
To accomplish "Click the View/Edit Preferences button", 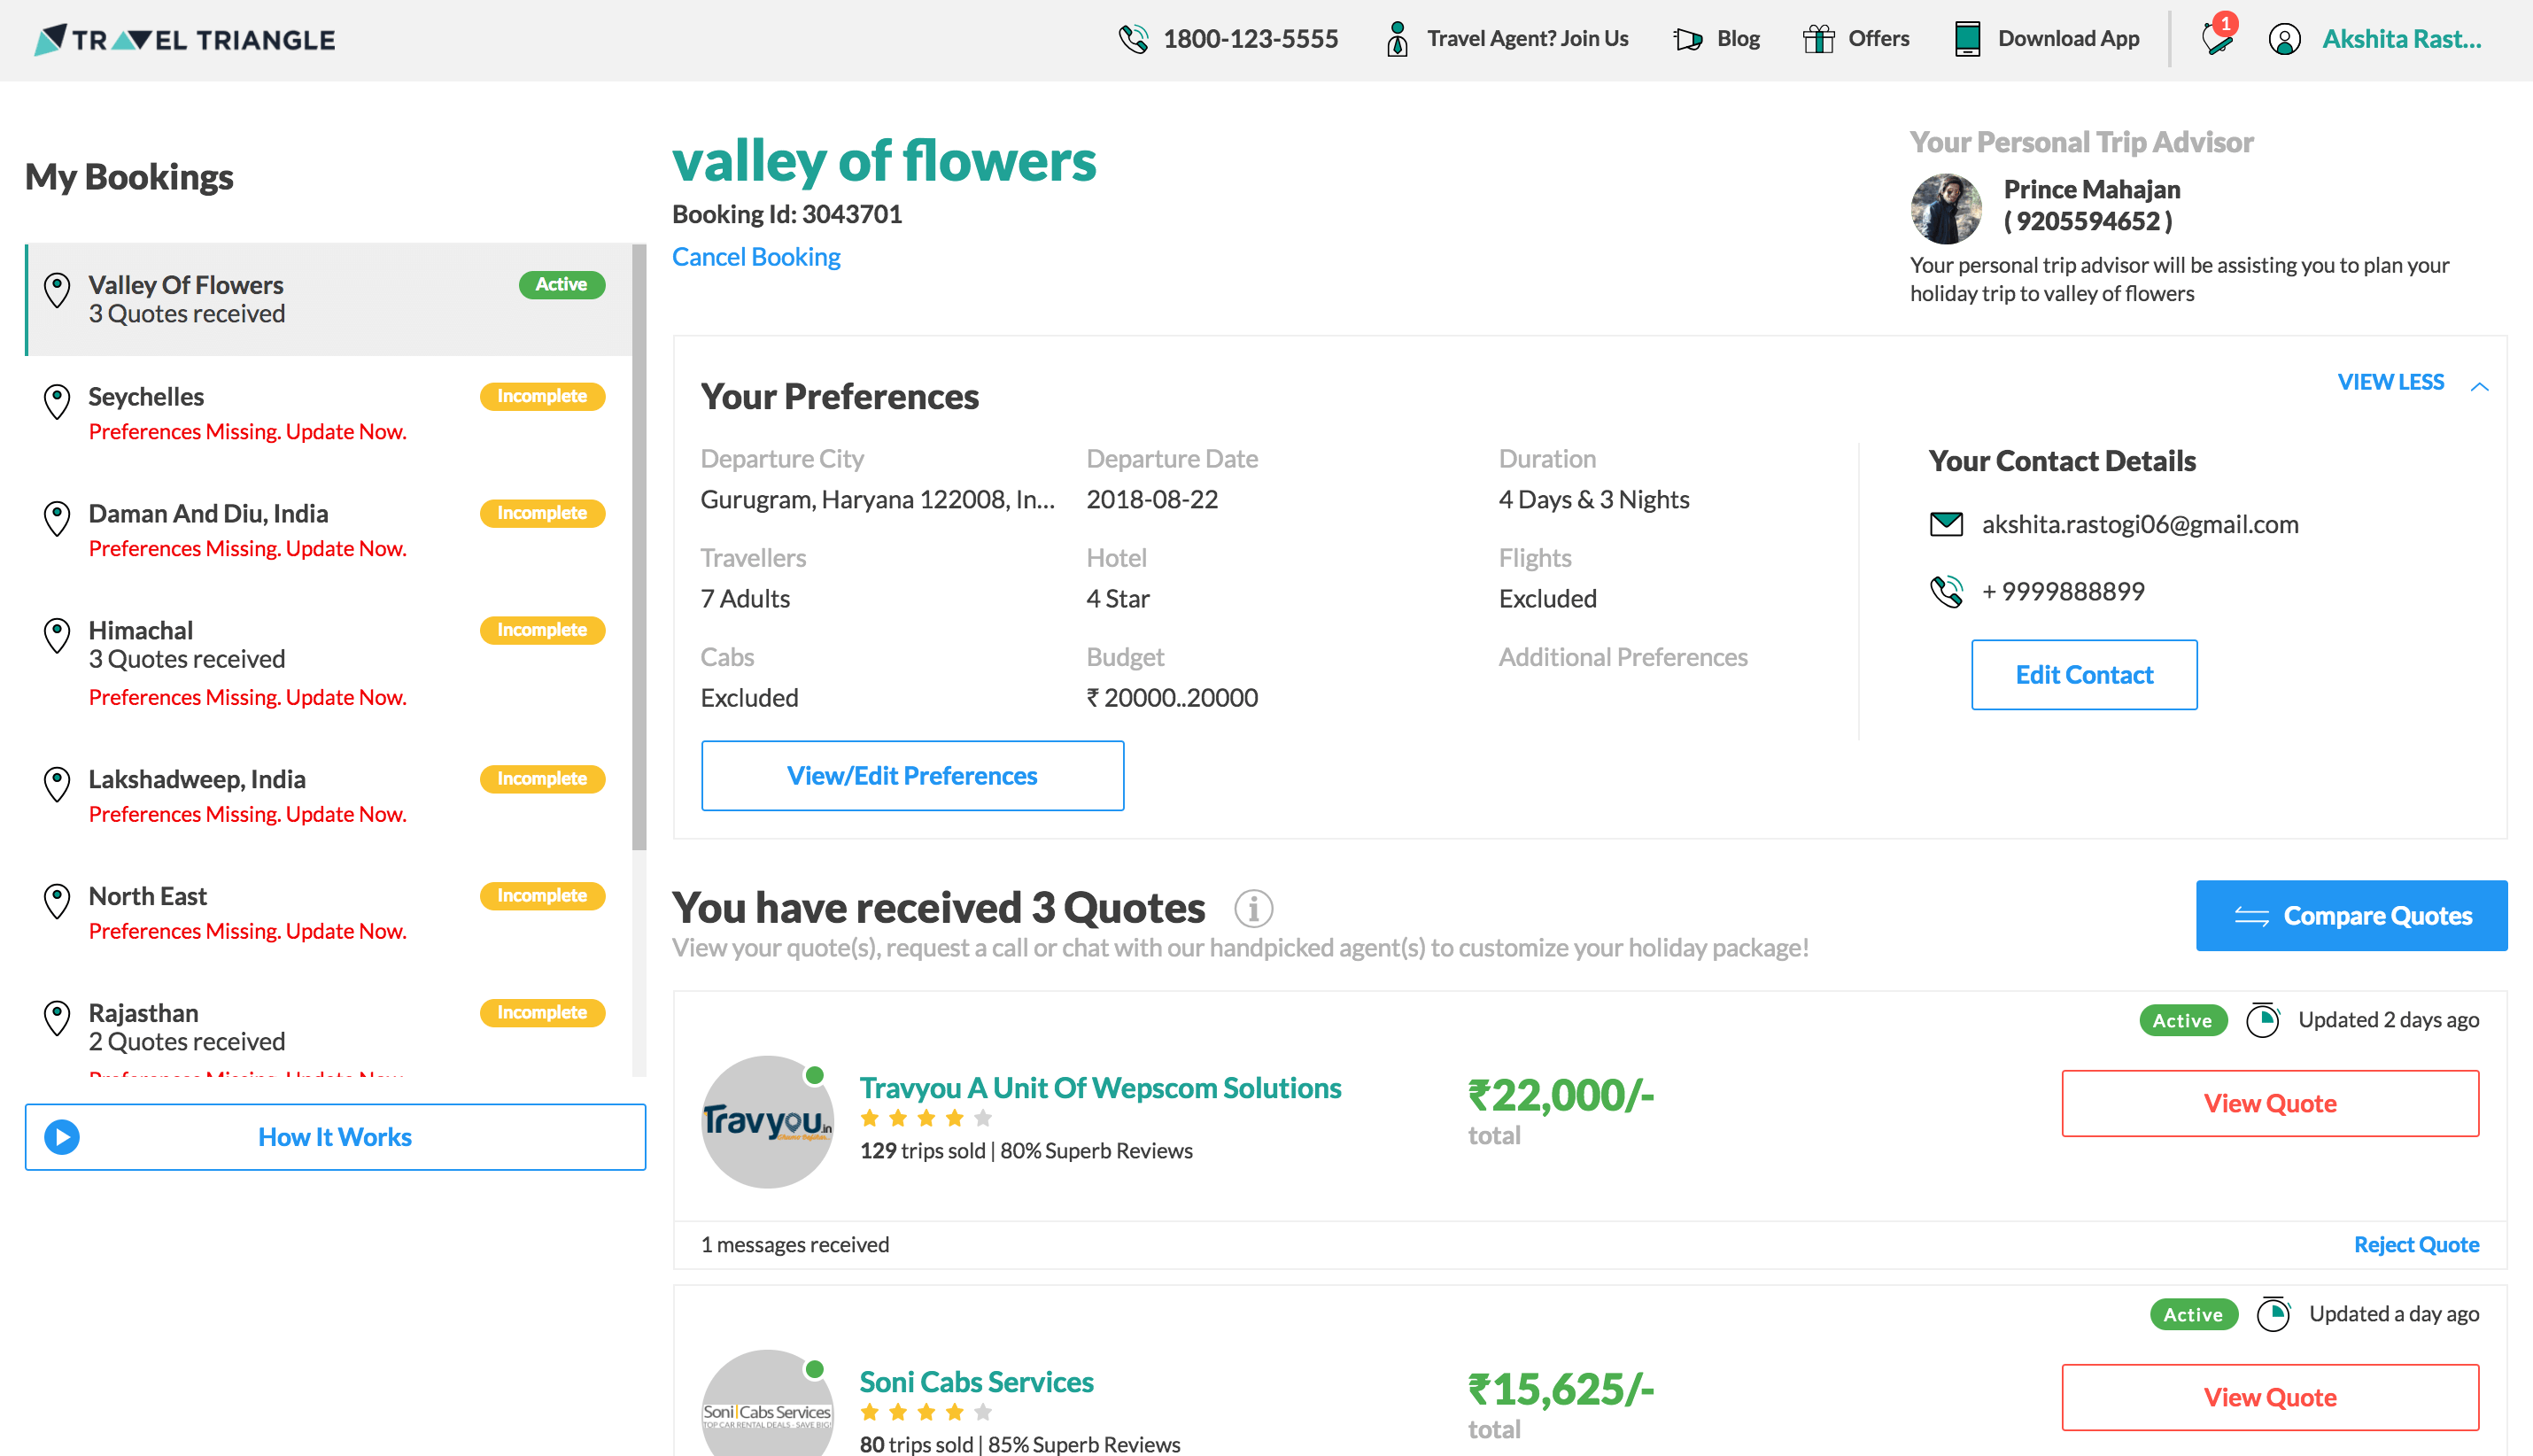I will point(911,775).
